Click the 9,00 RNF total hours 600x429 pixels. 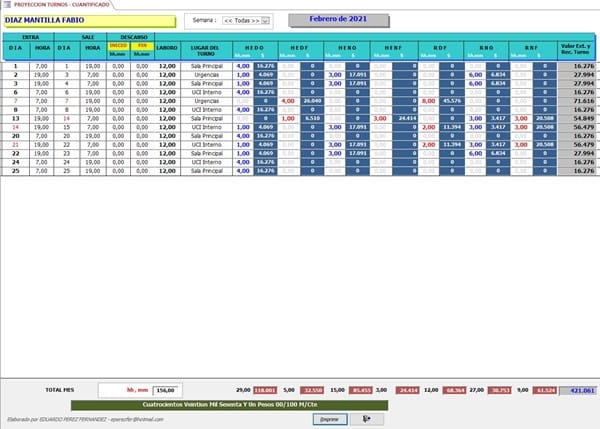(x=523, y=390)
